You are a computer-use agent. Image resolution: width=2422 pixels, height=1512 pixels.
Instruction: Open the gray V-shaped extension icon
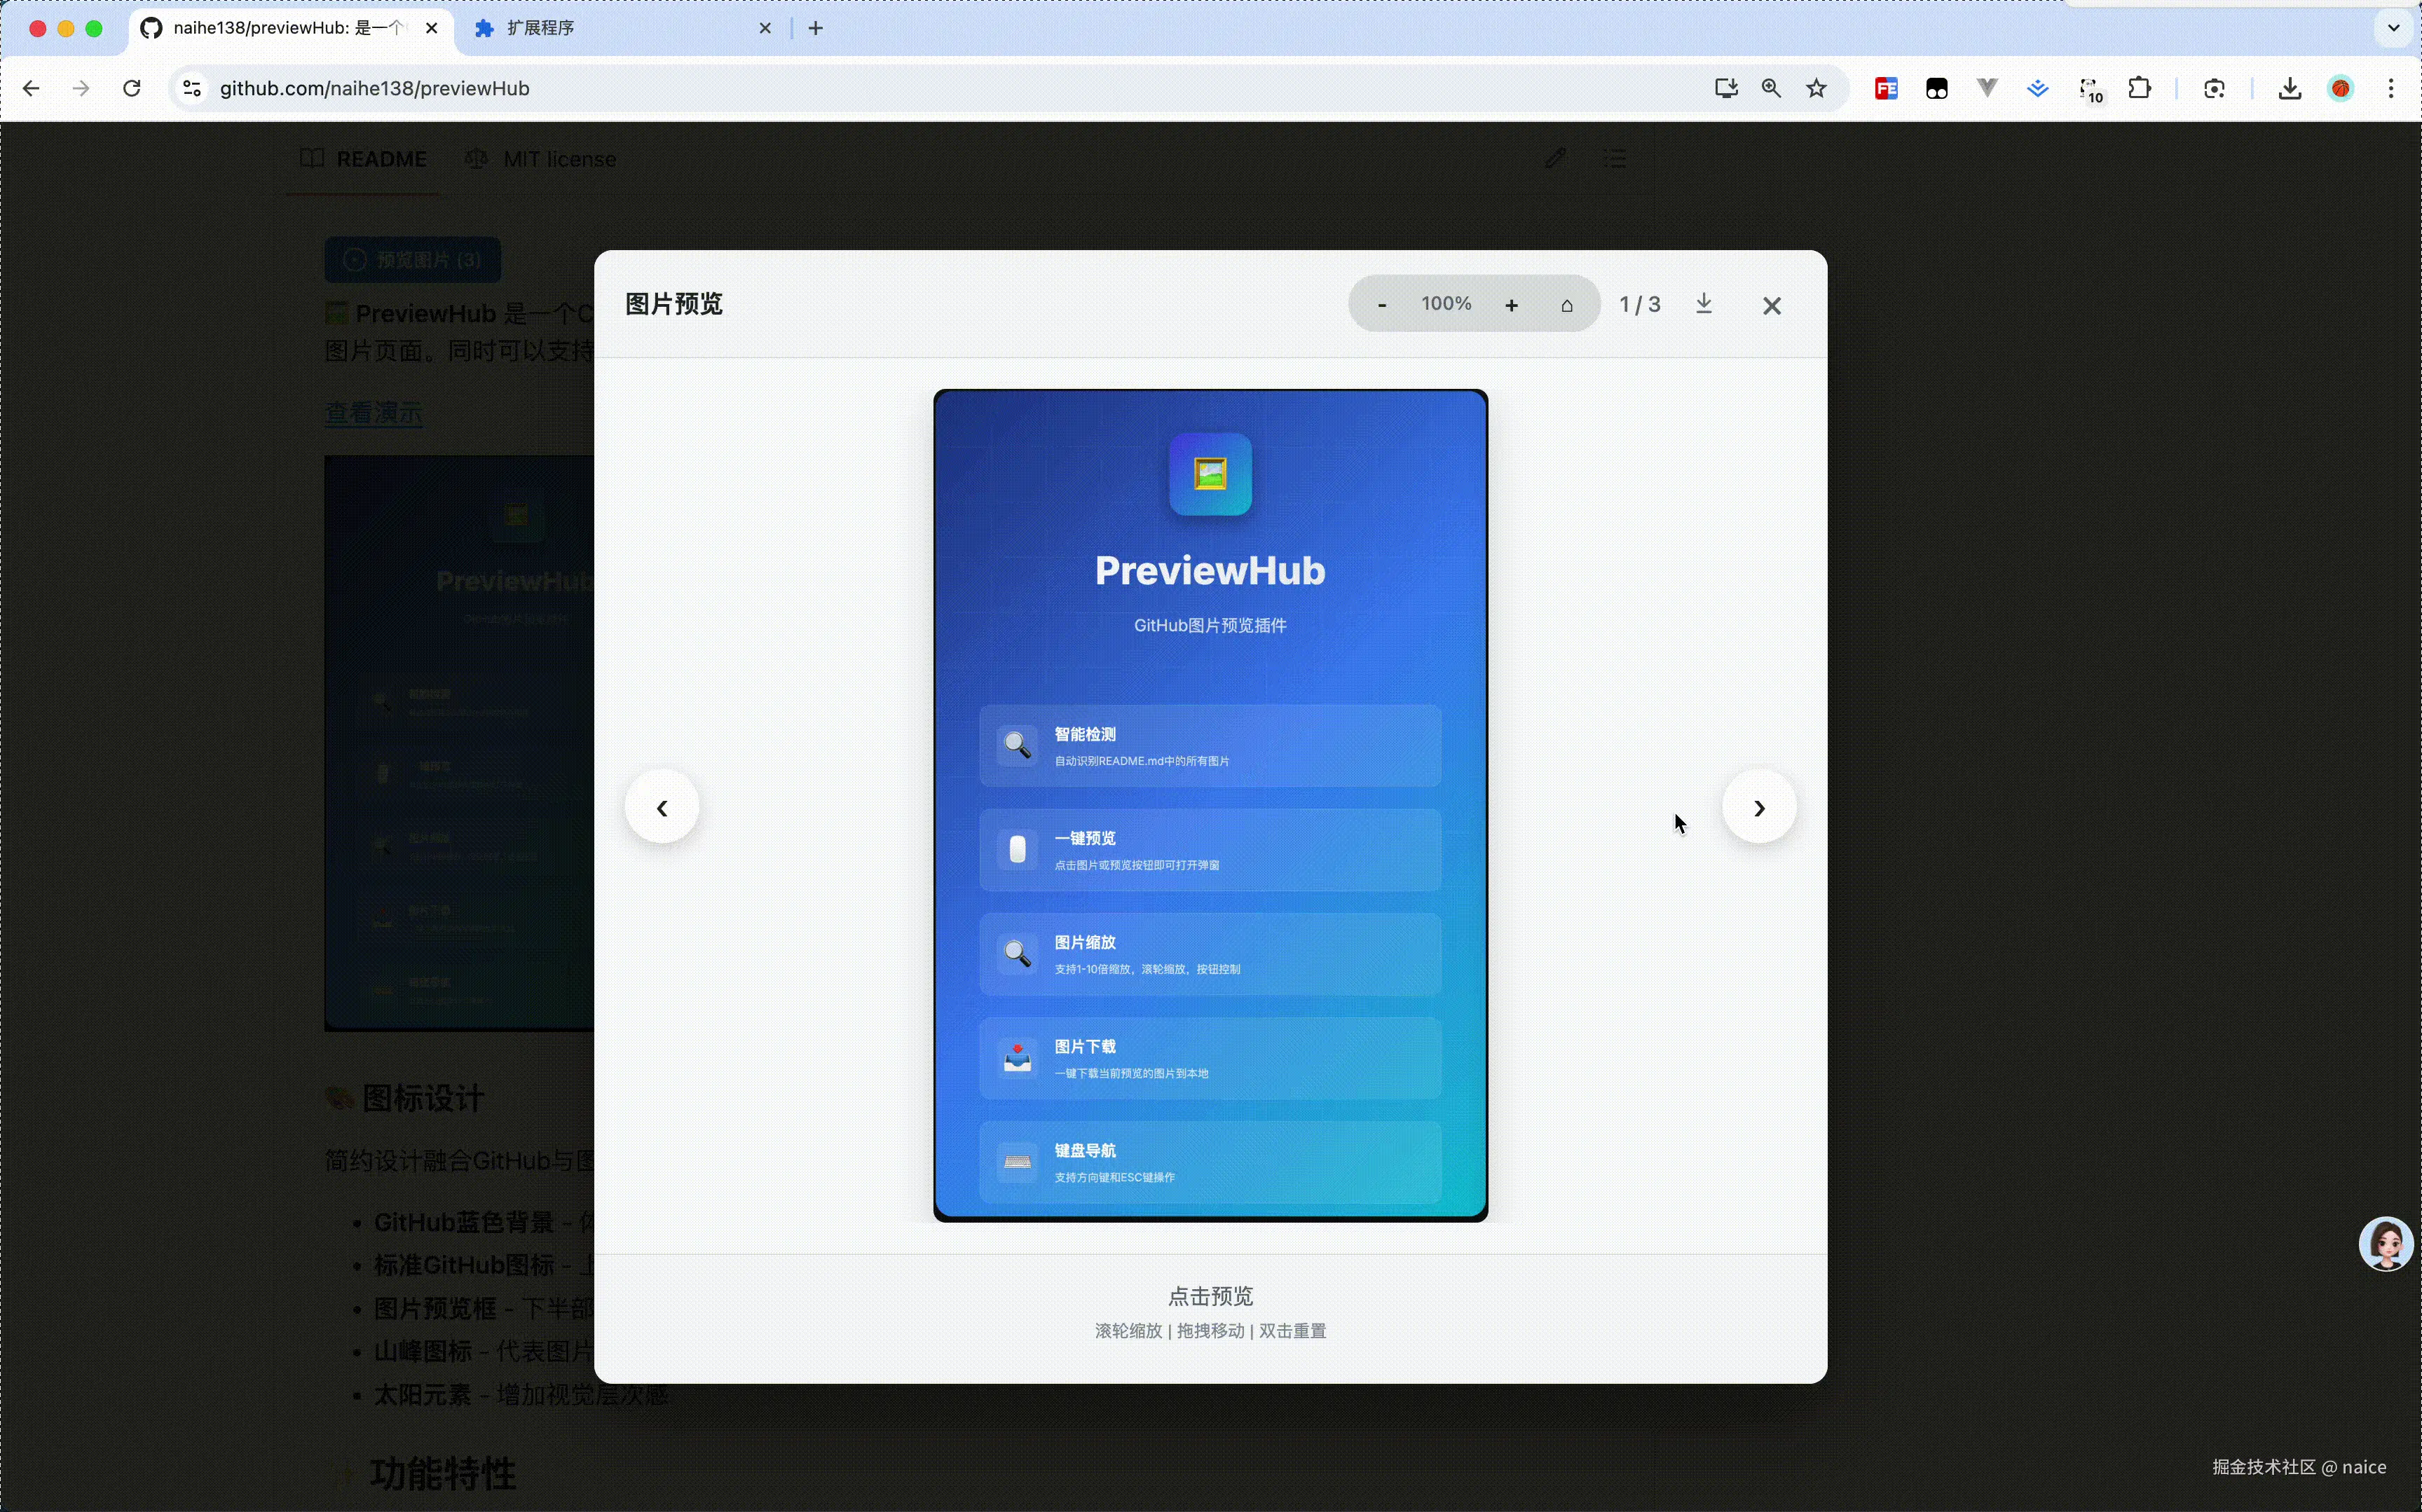click(1987, 89)
